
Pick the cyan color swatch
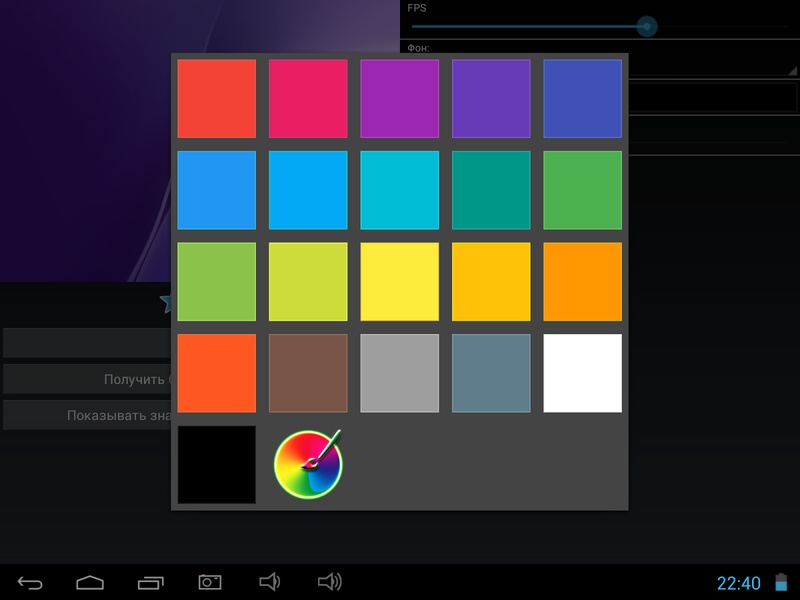click(399, 190)
